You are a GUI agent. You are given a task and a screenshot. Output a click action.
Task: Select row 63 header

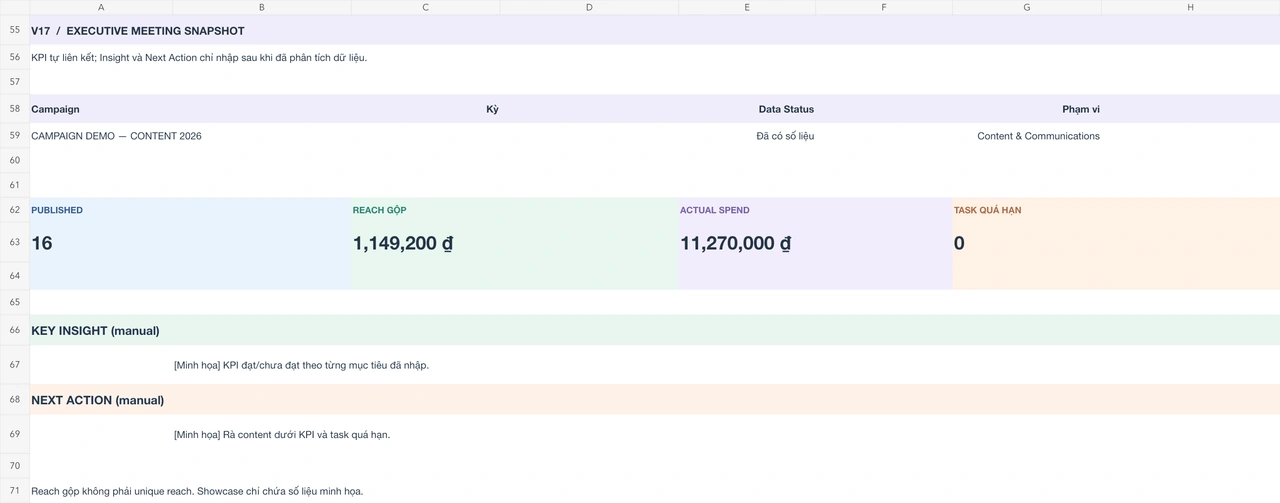click(x=15, y=242)
